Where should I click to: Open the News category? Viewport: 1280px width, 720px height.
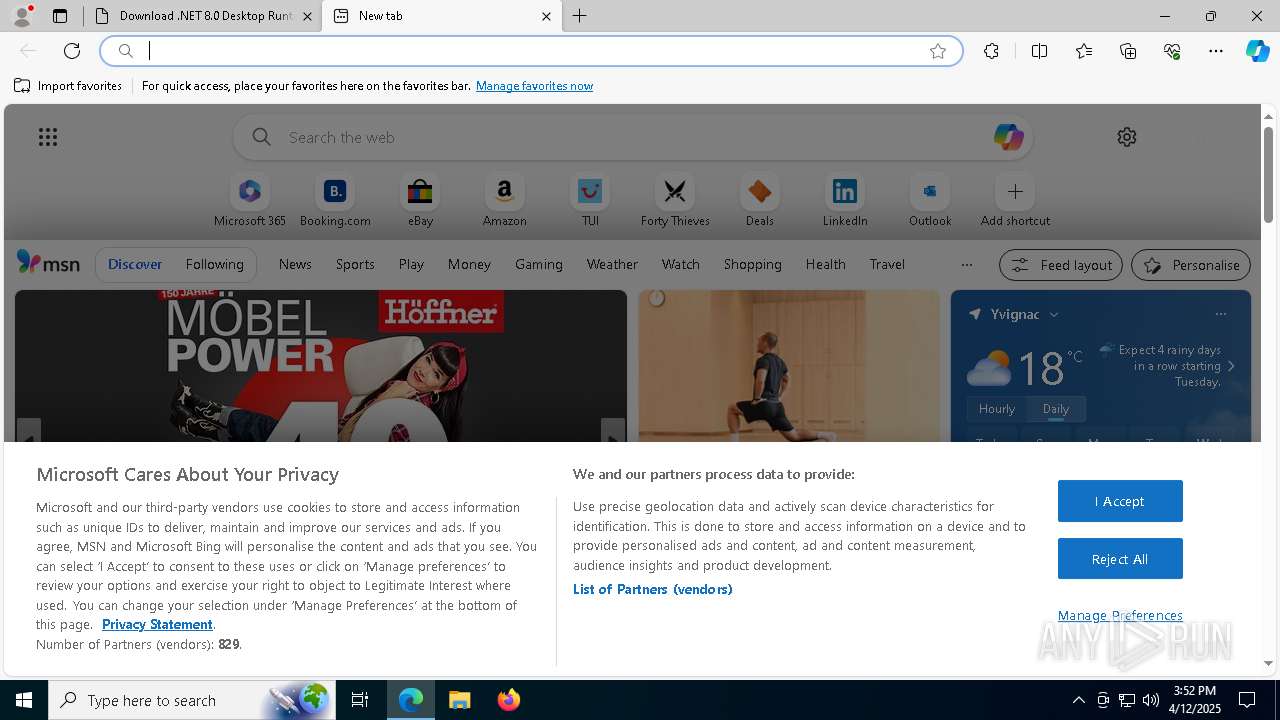295,264
